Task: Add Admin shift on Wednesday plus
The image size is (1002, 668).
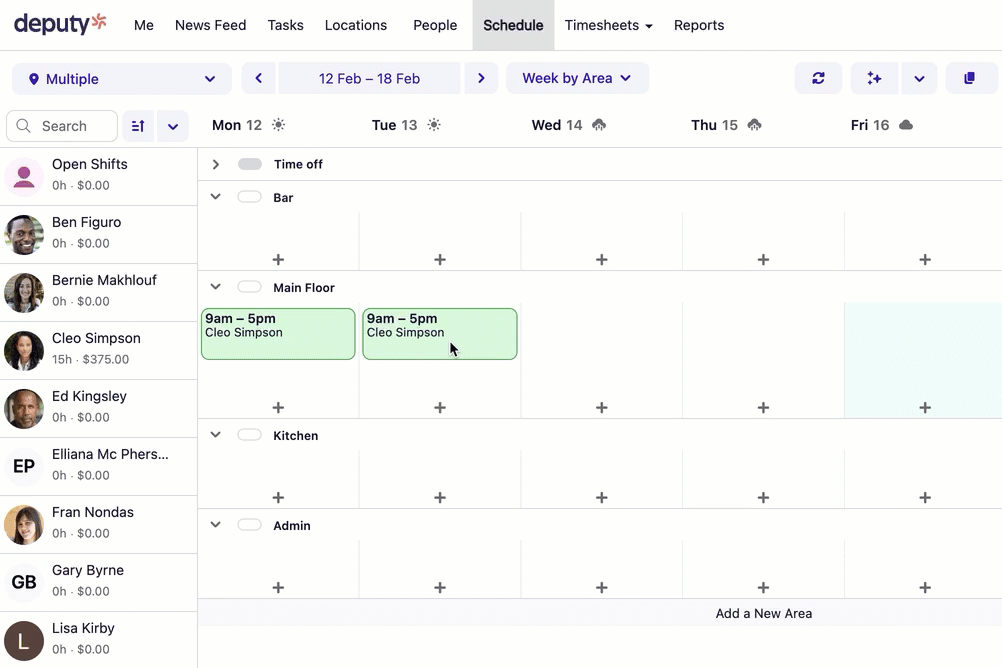Action: [601, 587]
